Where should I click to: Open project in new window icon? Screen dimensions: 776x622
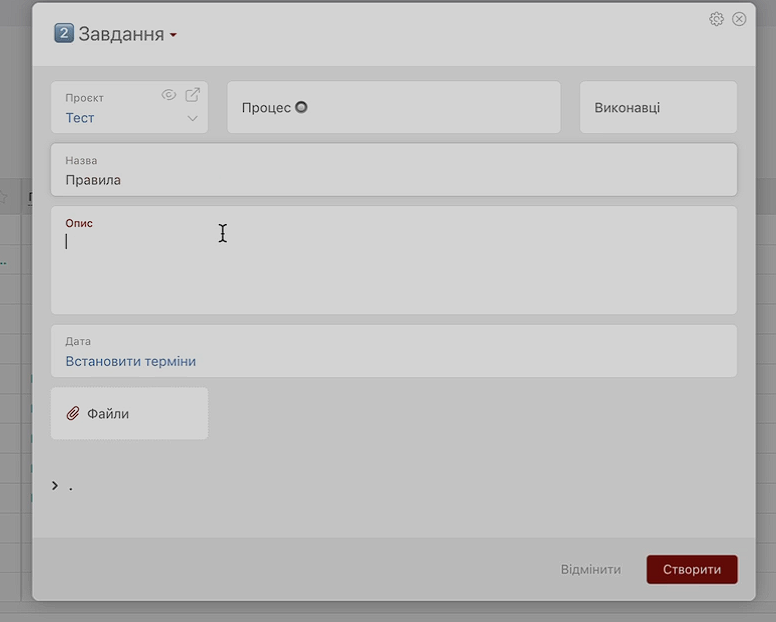click(192, 95)
